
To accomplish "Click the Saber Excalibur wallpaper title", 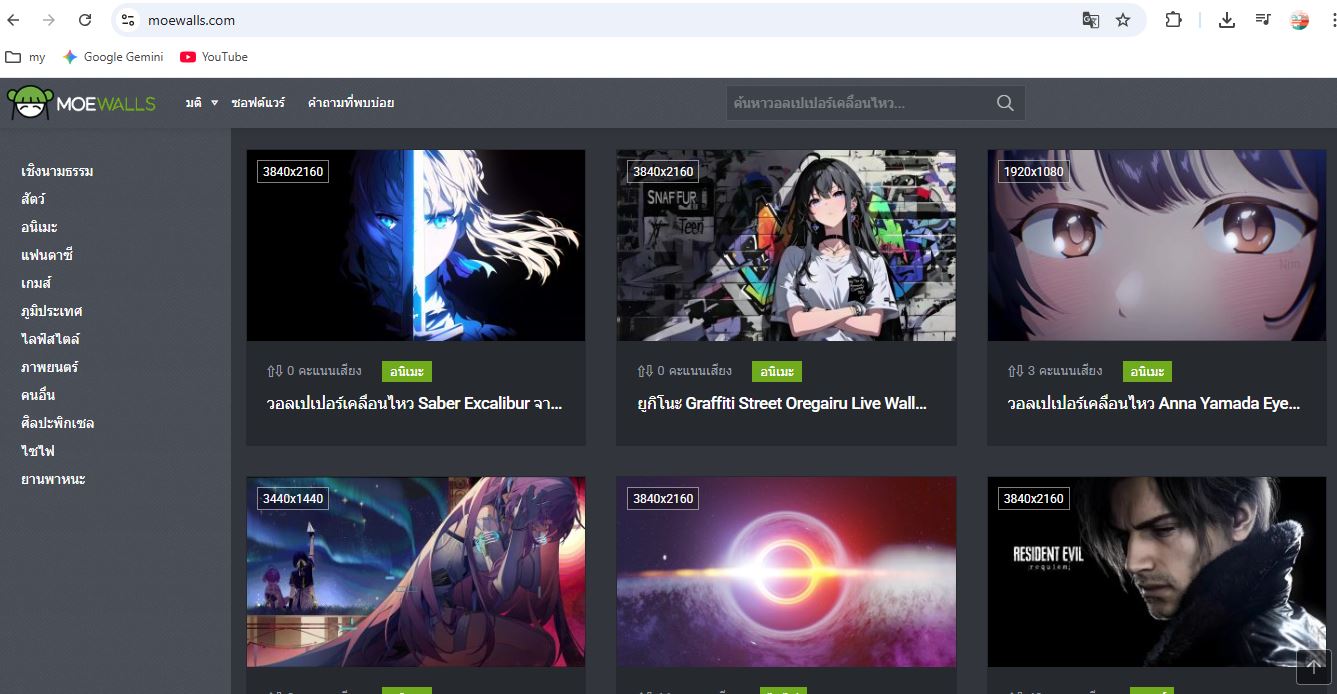I will tap(414, 404).
